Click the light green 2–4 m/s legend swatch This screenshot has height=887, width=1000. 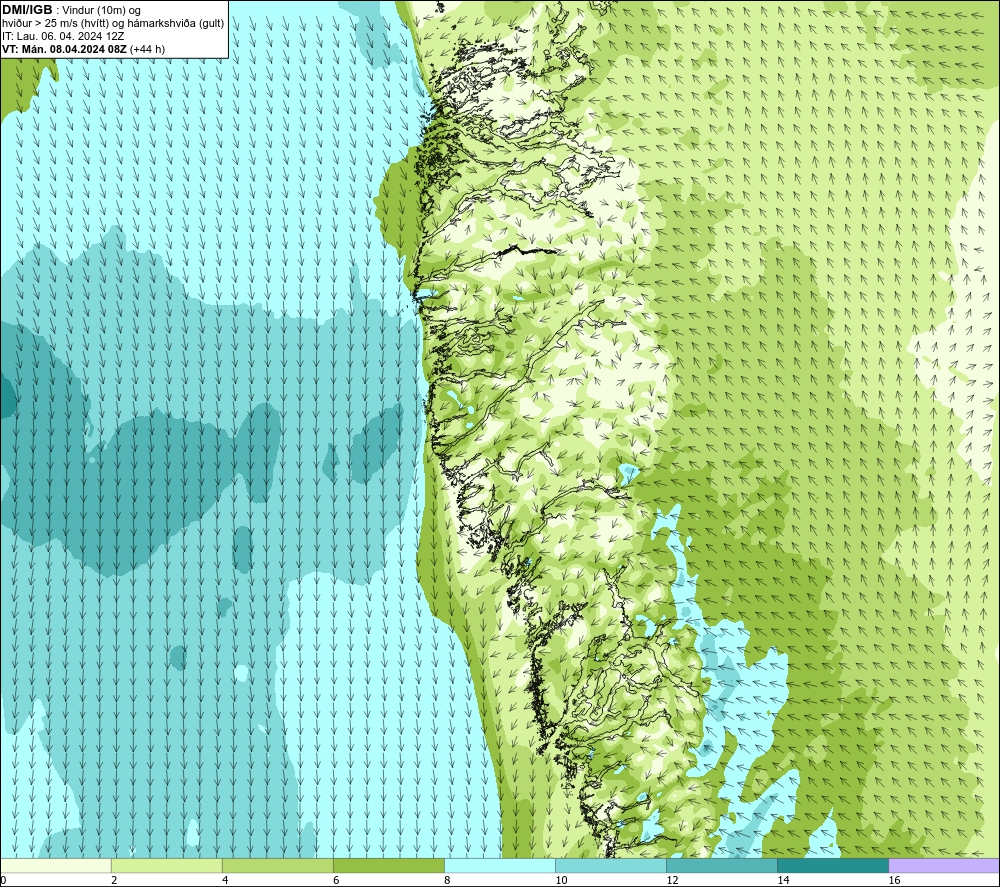pos(167,865)
